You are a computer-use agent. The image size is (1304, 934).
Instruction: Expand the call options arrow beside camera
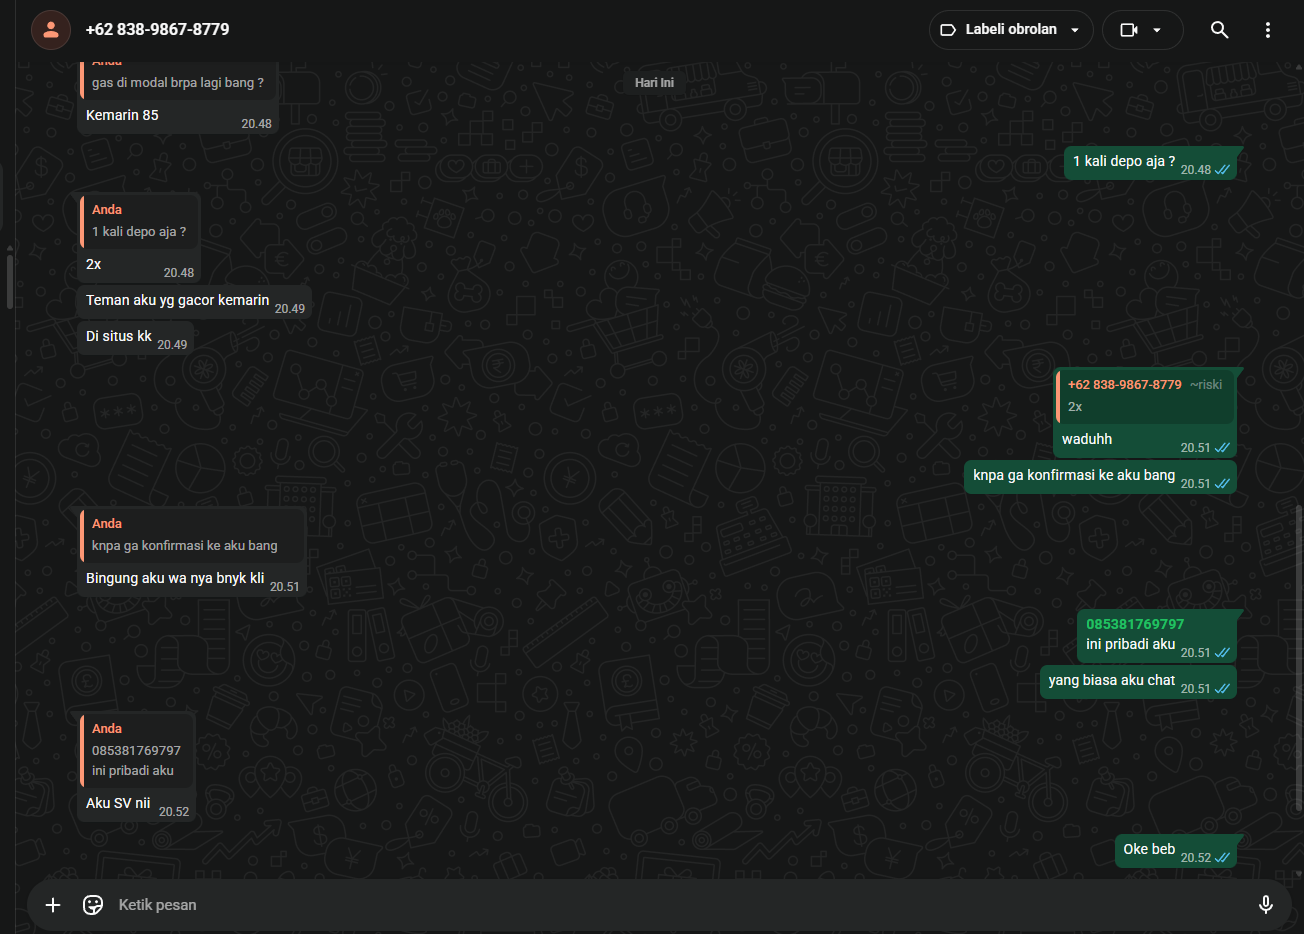(1157, 30)
